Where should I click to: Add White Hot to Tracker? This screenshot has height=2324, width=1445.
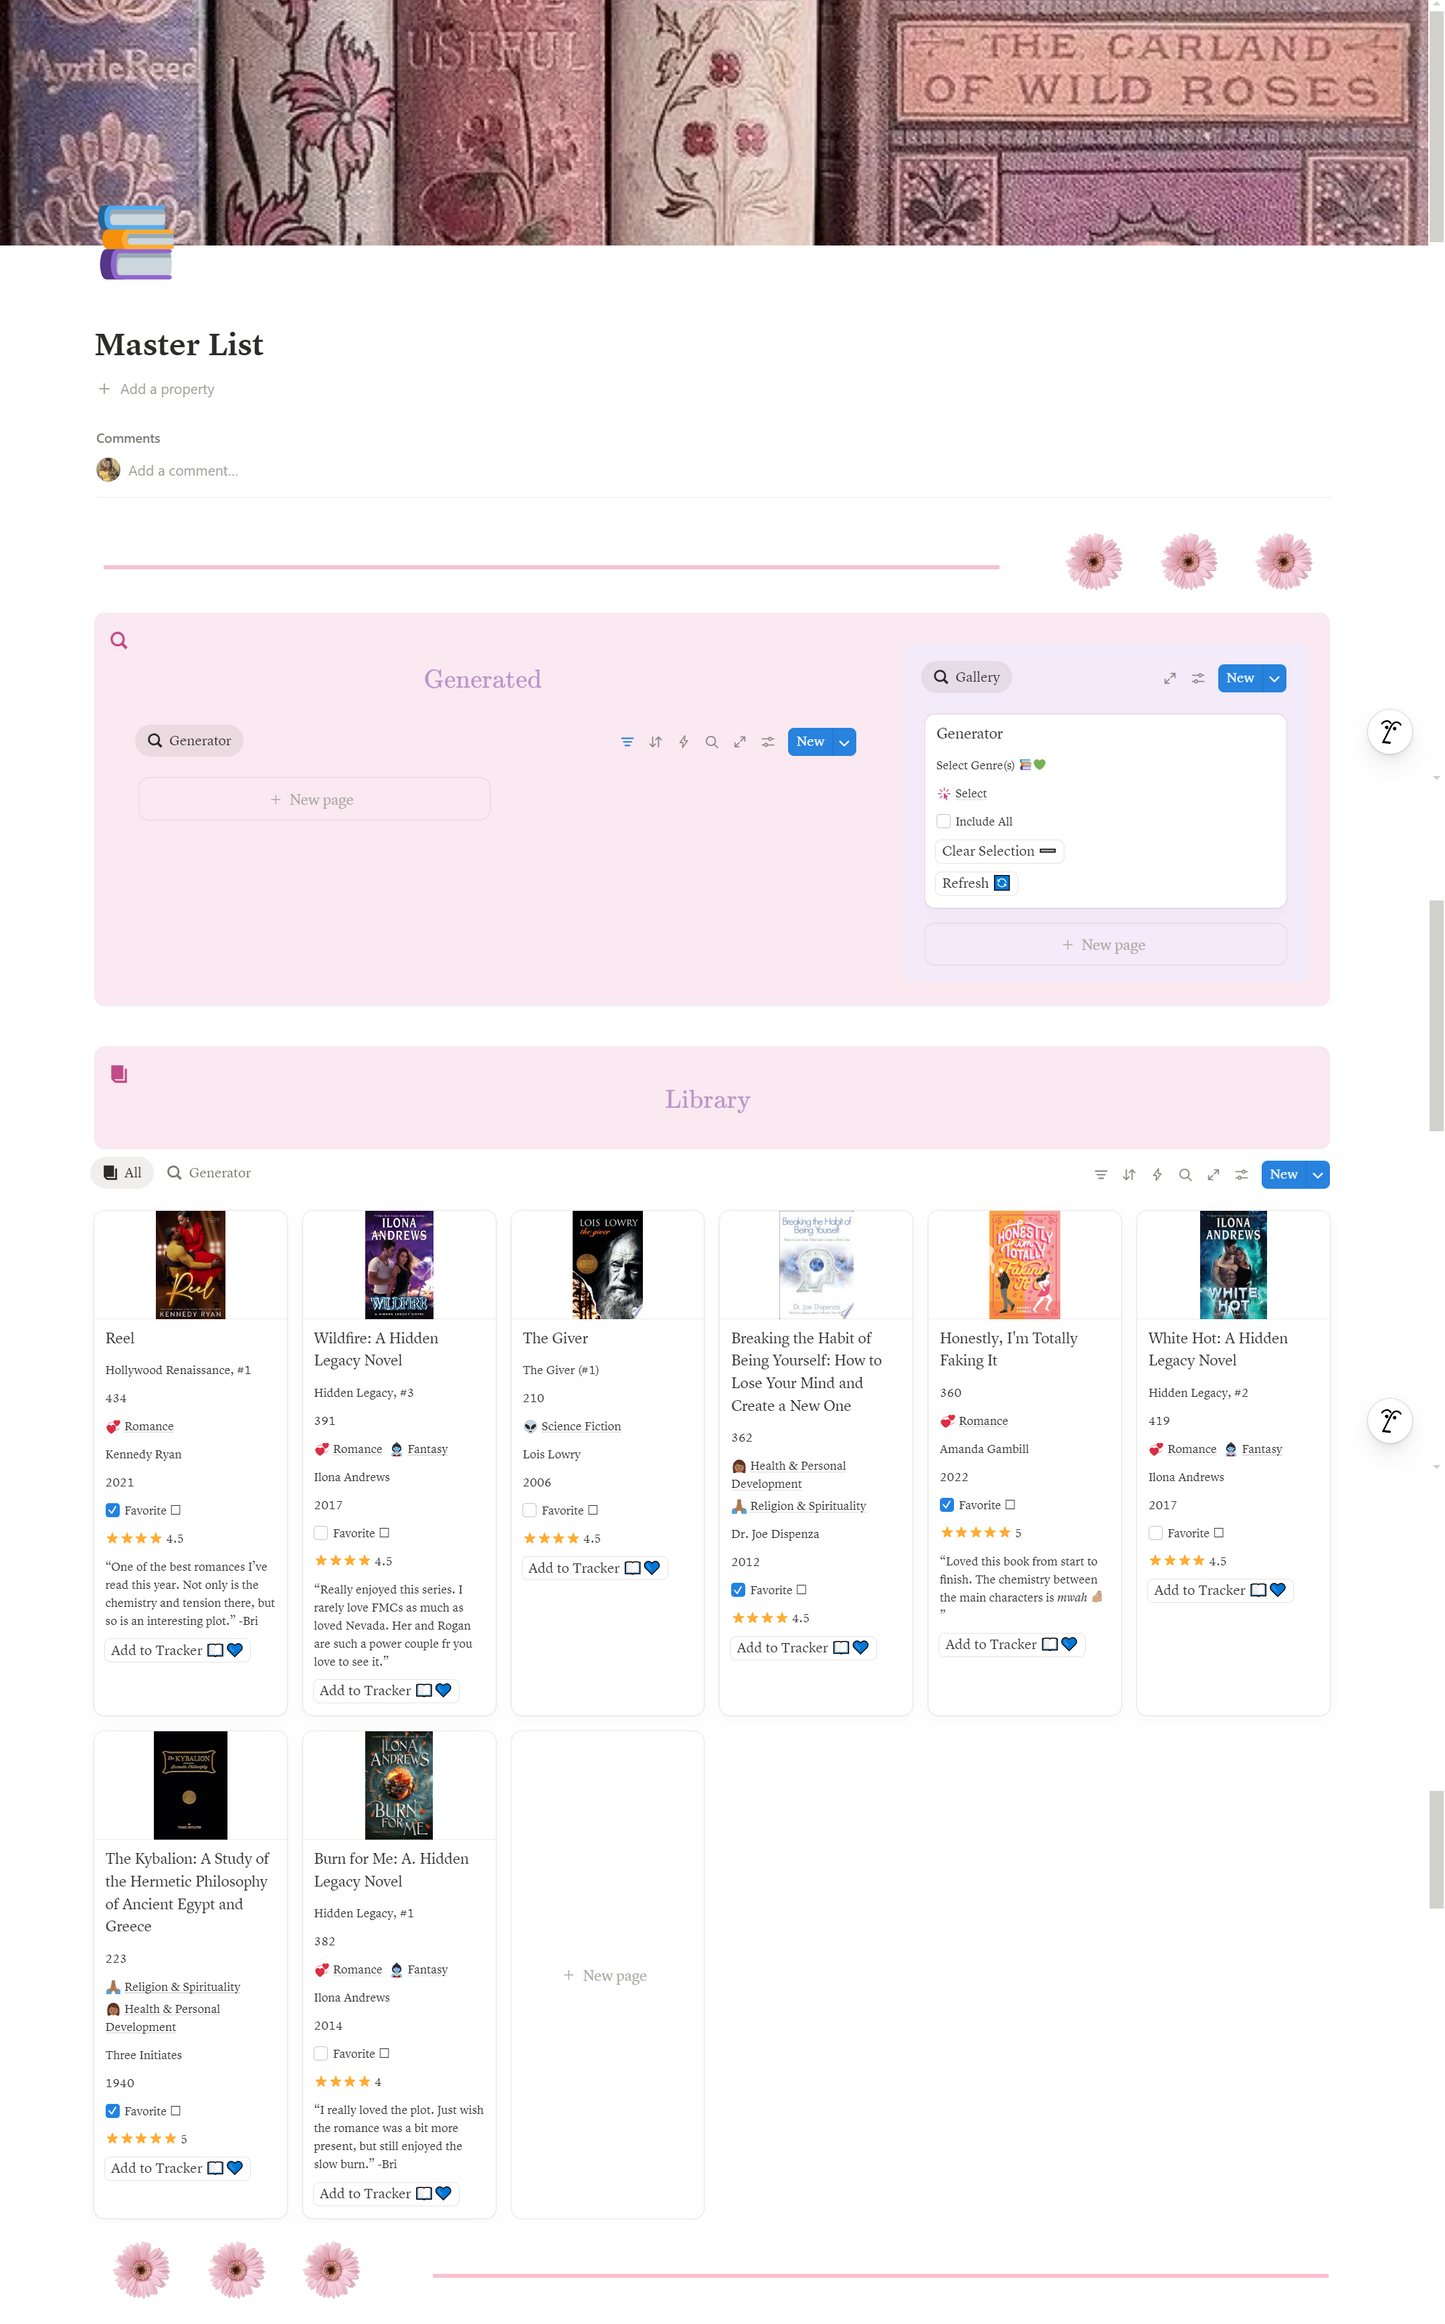point(1220,1590)
